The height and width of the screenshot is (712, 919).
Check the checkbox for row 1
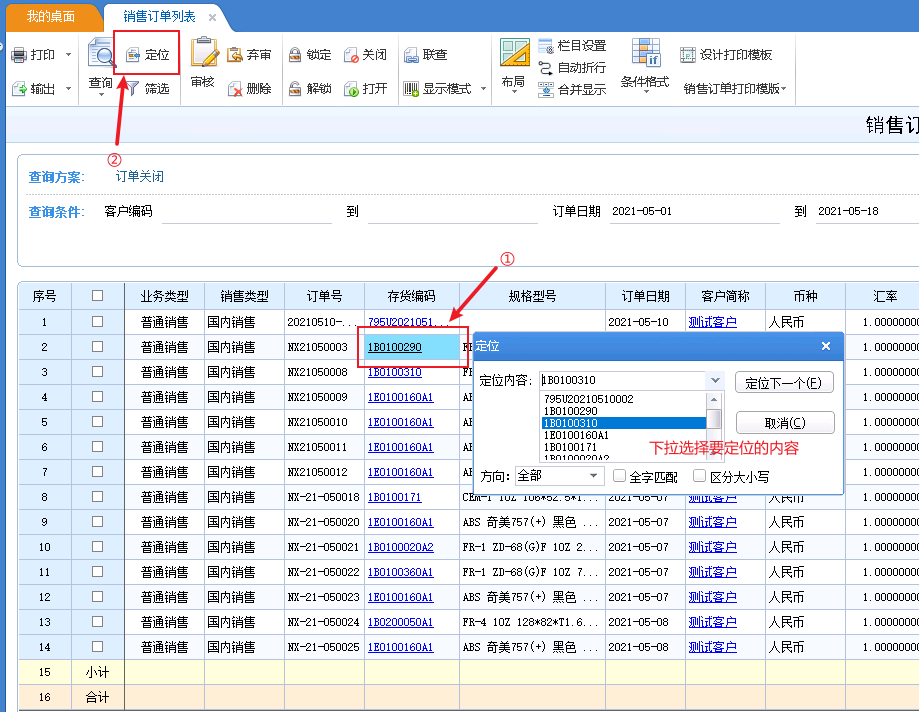point(97,322)
